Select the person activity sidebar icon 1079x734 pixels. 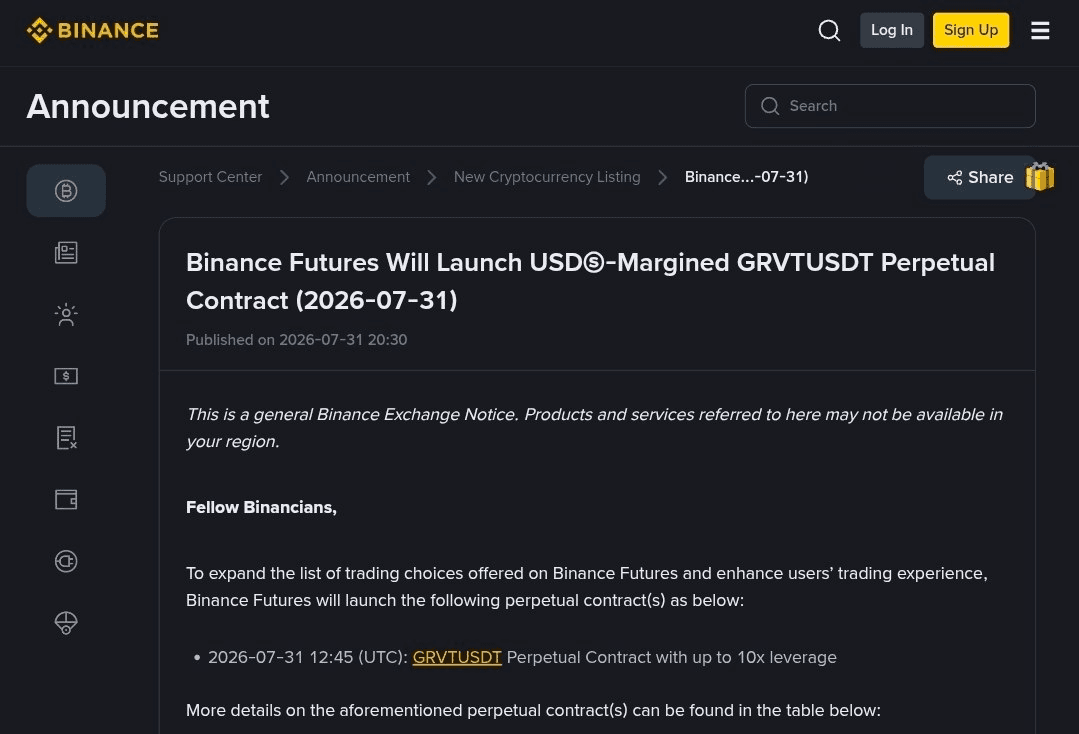(x=66, y=314)
